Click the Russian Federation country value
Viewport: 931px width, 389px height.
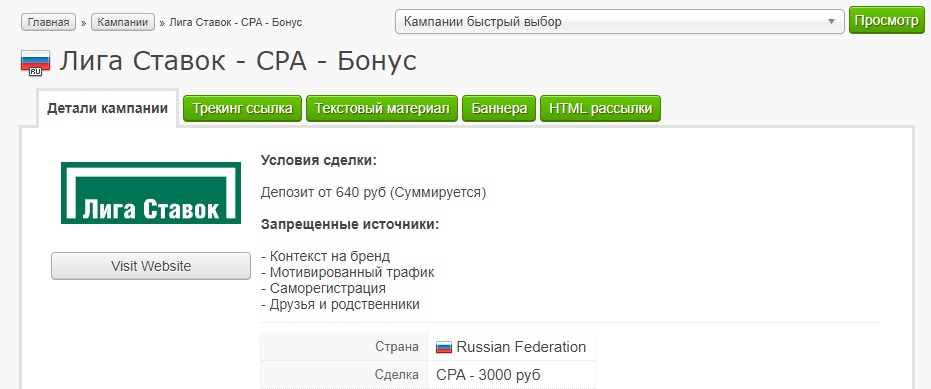pyautogui.click(x=521, y=347)
